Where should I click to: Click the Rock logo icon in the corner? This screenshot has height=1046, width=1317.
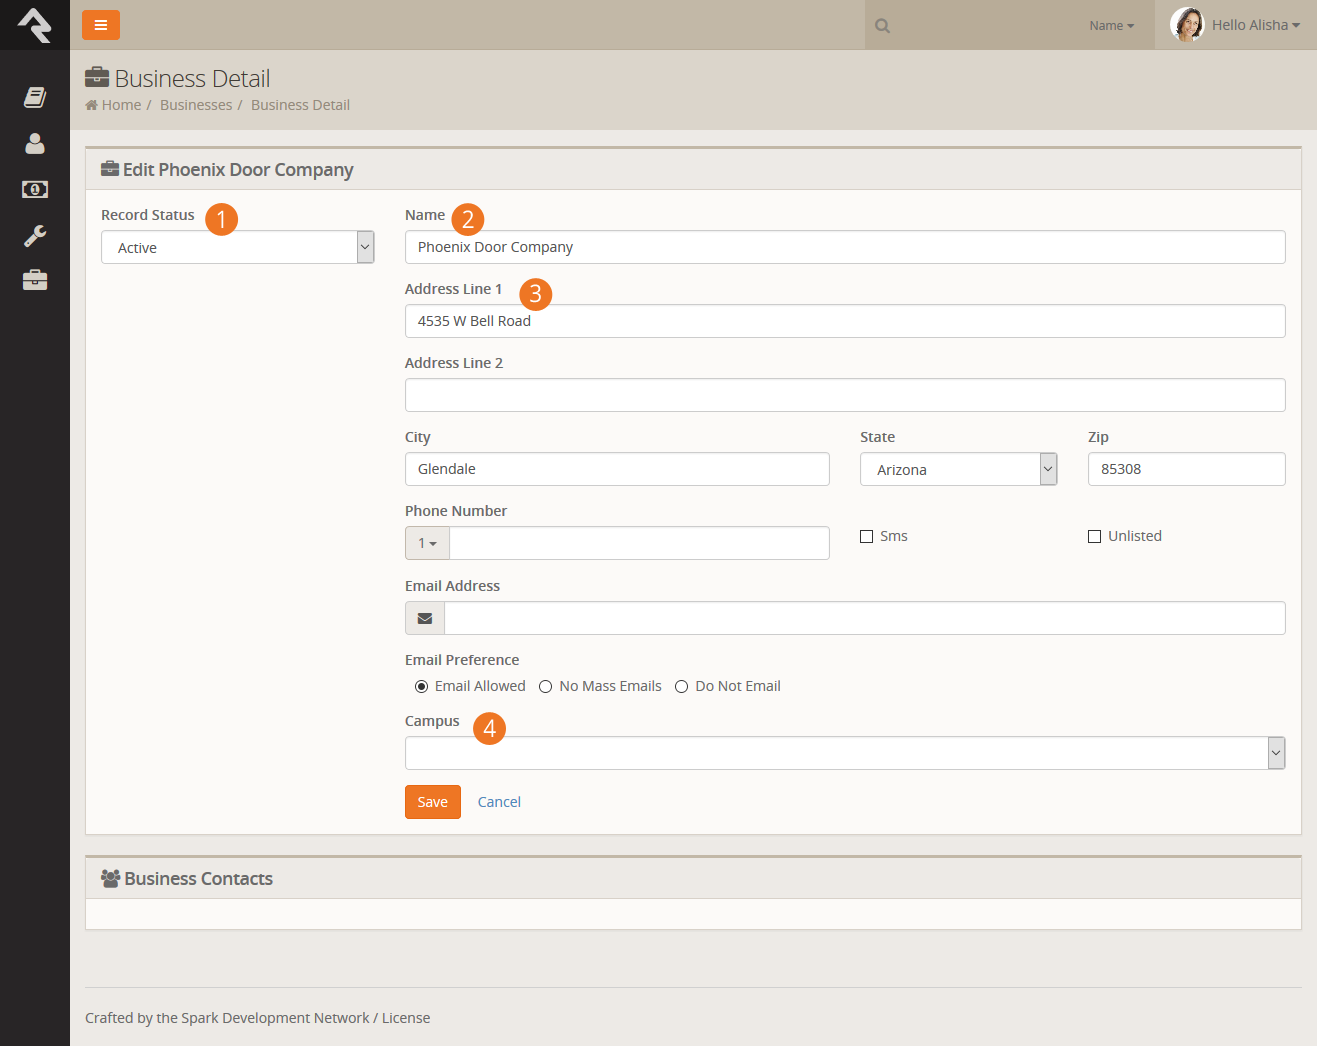35,25
